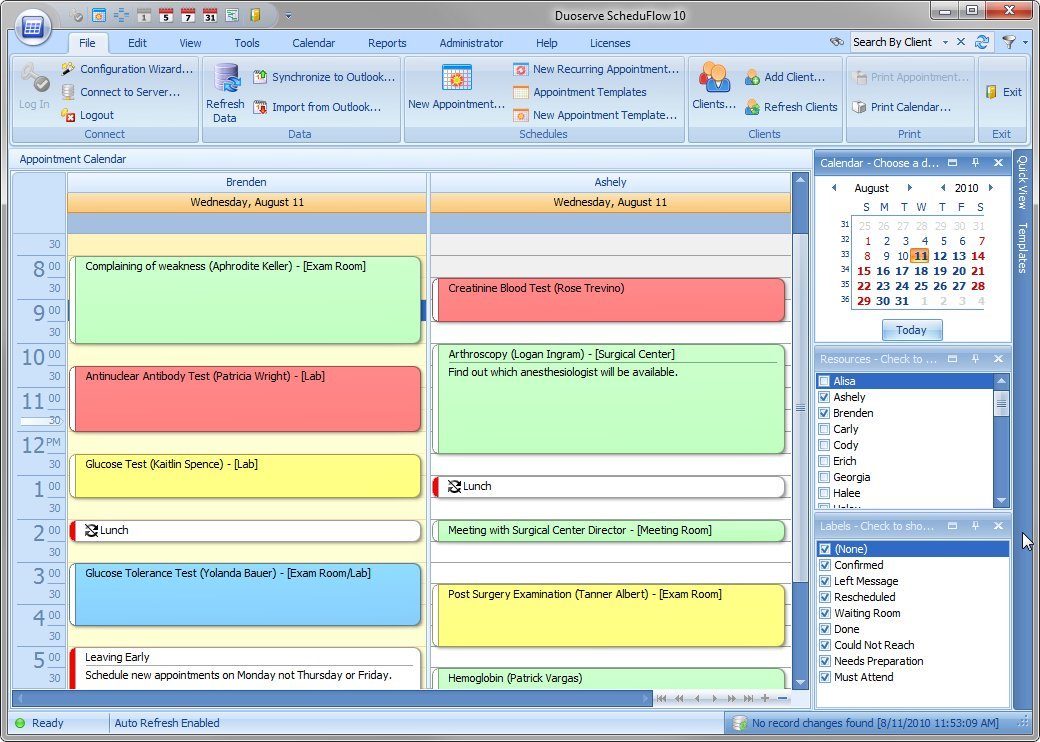Uncheck the Ashely resource
Viewport: 1040px width, 742px height.
click(x=826, y=396)
